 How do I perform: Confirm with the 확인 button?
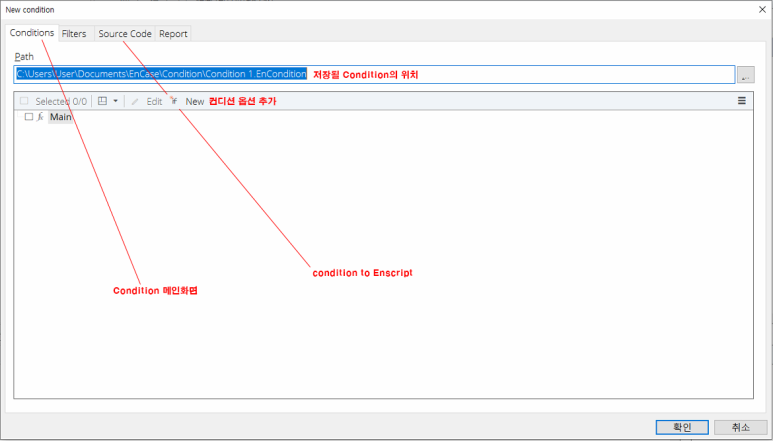point(682,427)
